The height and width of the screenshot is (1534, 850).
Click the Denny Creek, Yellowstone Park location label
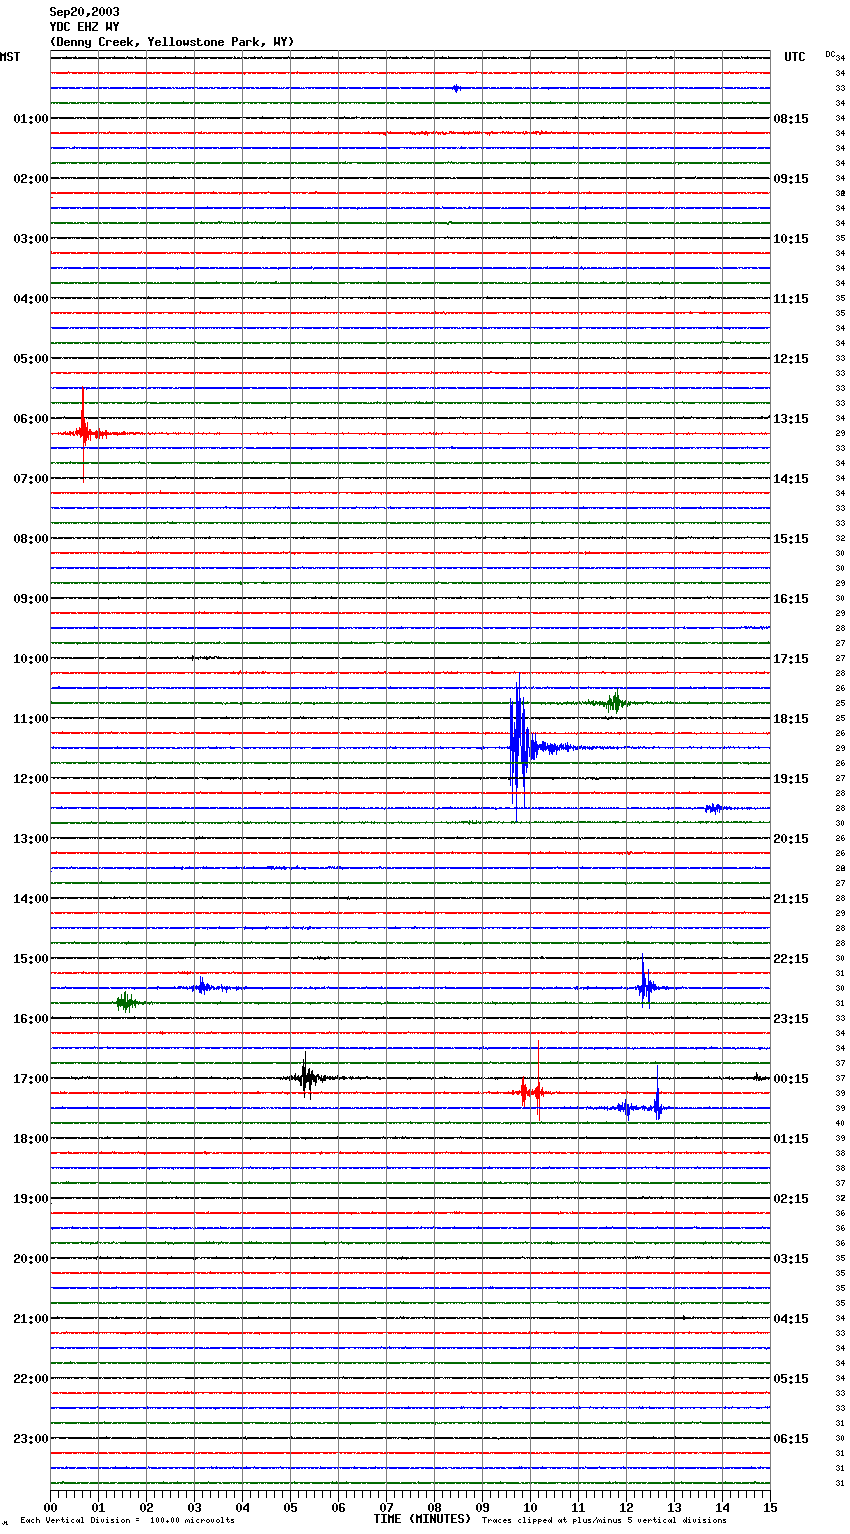(172, 42)
